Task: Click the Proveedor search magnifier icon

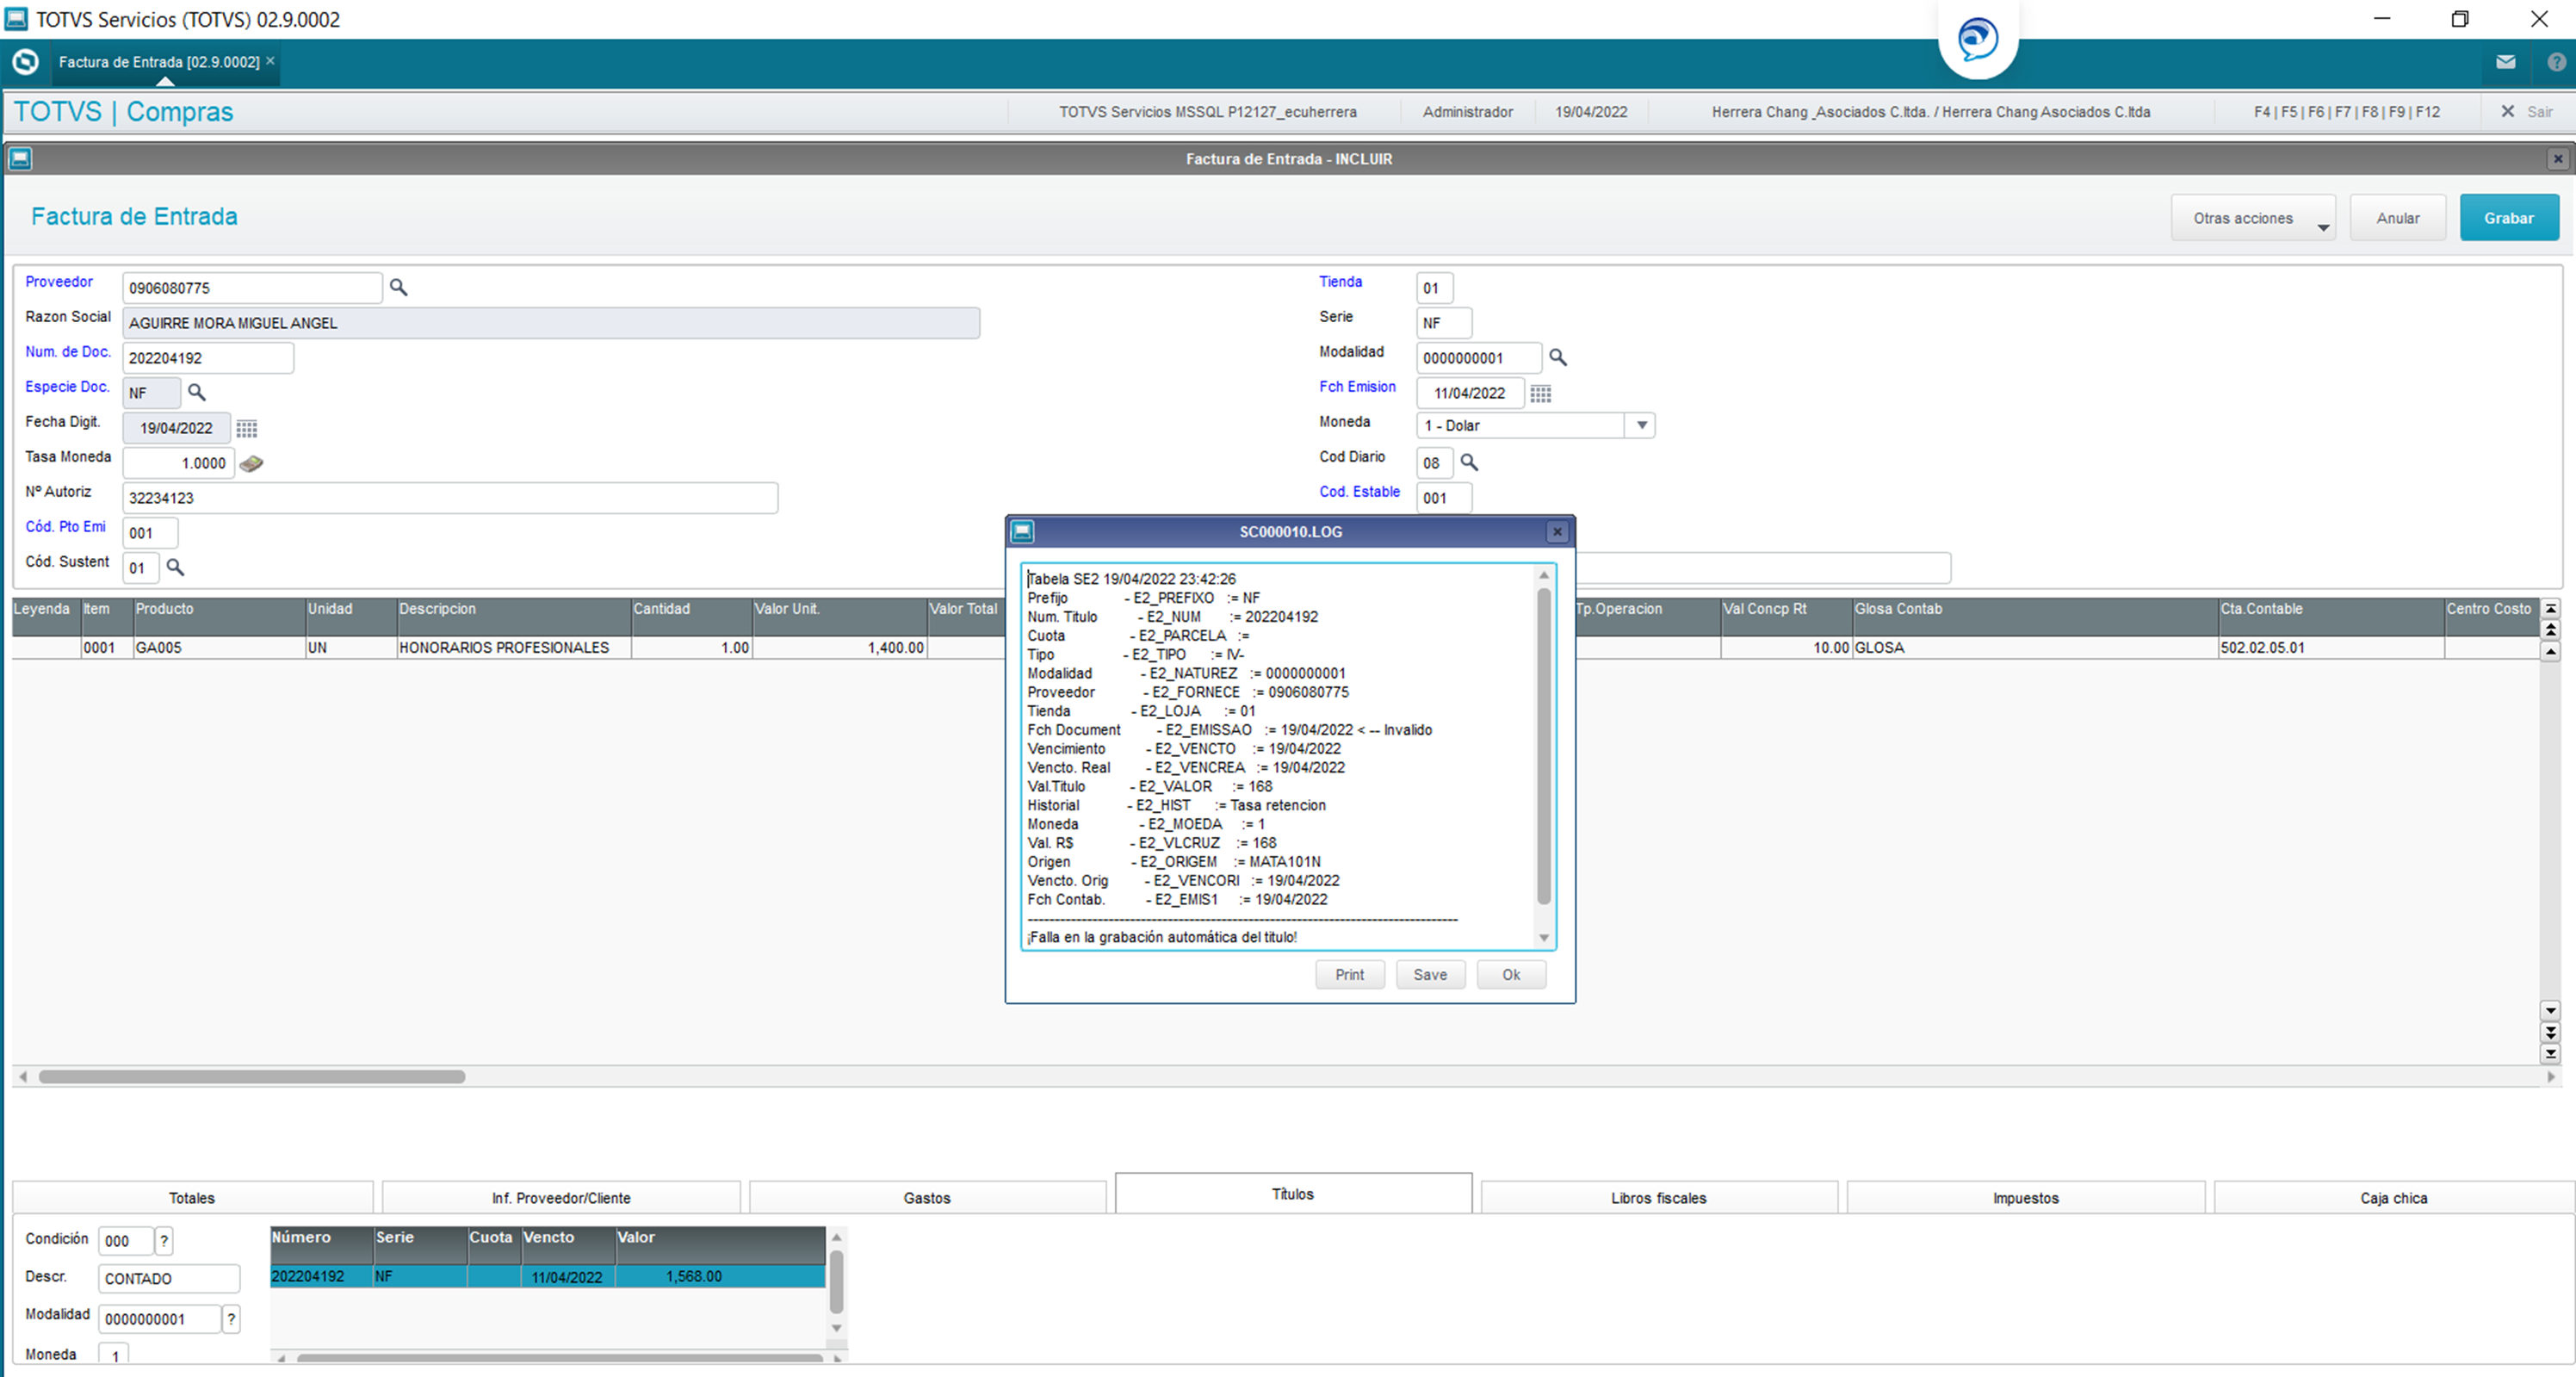Action: [398, 288]
